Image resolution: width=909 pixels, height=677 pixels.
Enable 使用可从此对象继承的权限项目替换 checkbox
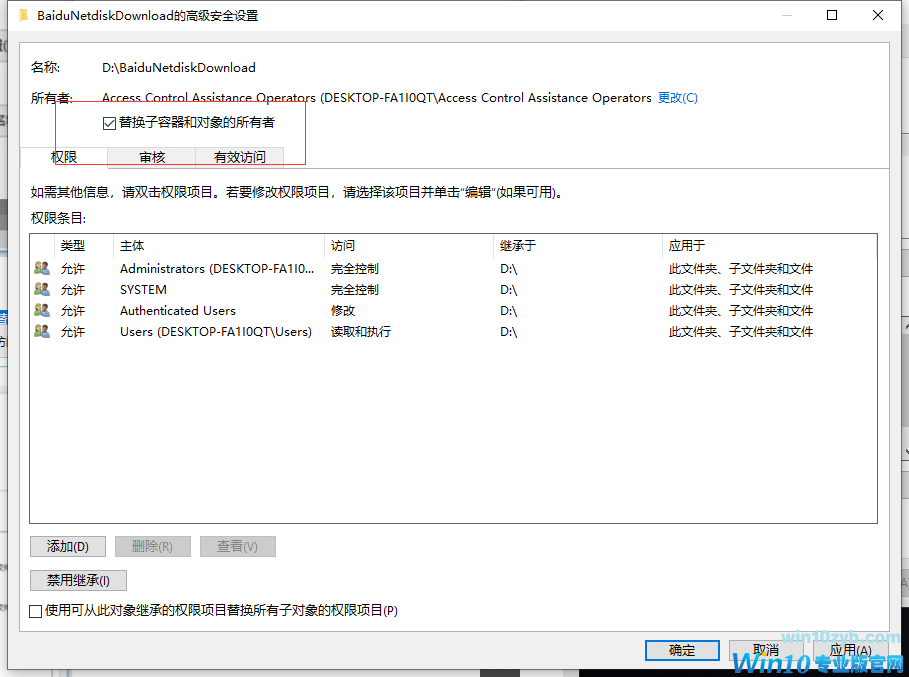[36, 610]
